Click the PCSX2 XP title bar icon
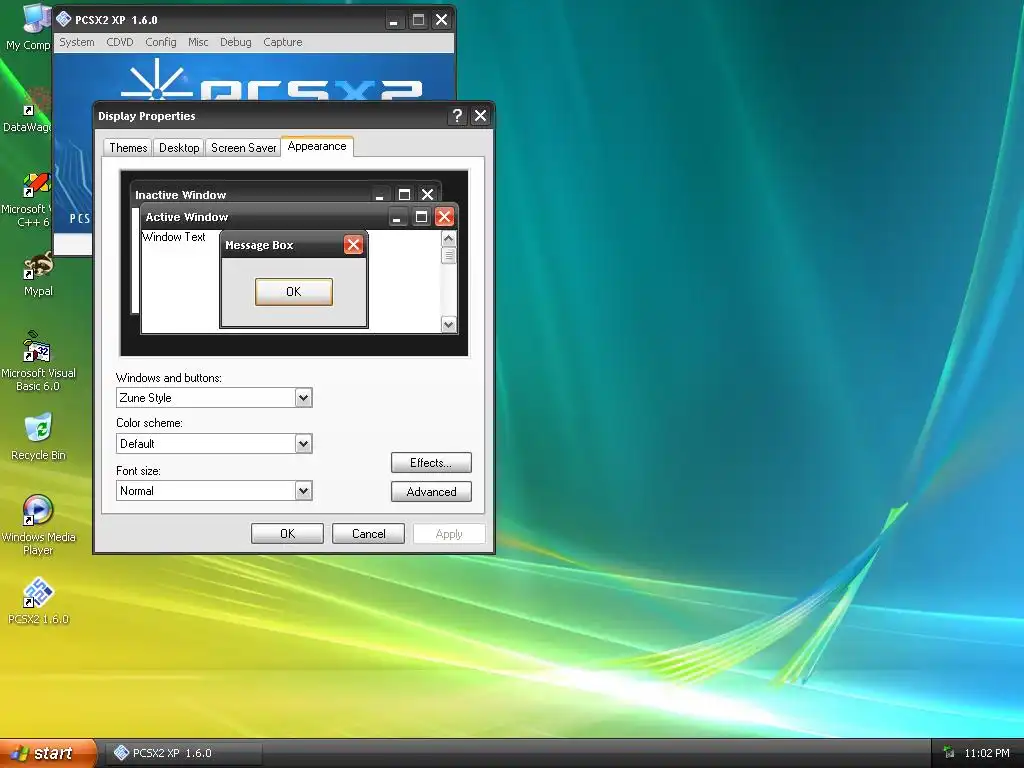1024x768 pixels. point(63,20)
